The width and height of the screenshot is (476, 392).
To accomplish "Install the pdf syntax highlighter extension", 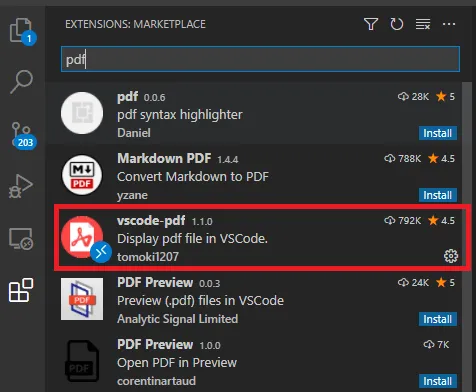I will (x=437, y=133).
